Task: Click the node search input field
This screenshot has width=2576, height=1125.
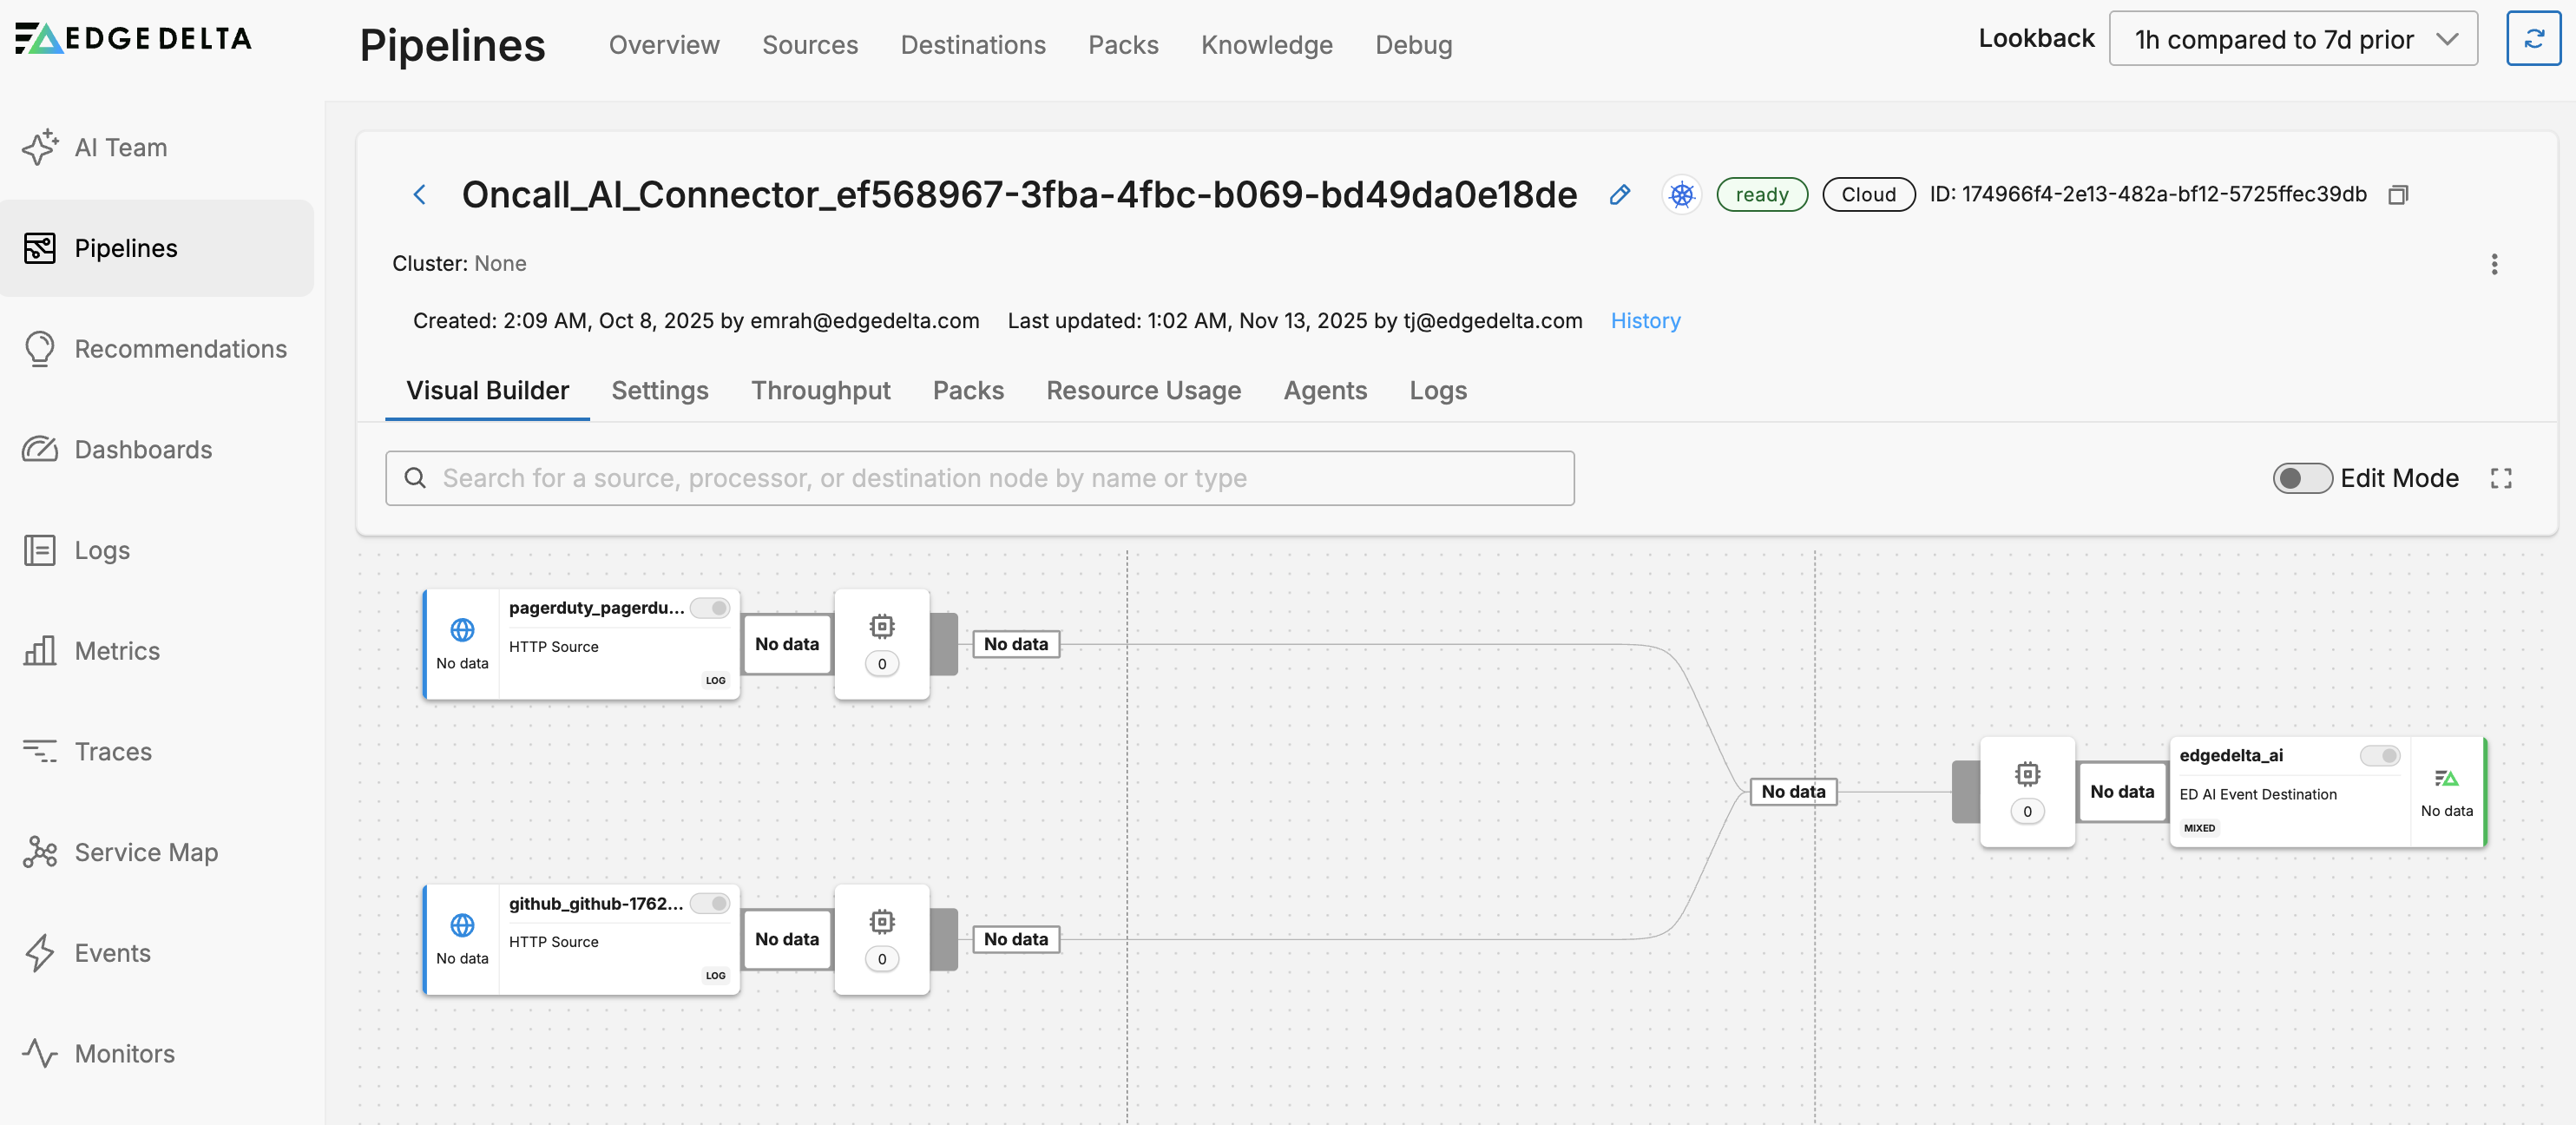Action: pyautogui.click(x=980, y=478)
